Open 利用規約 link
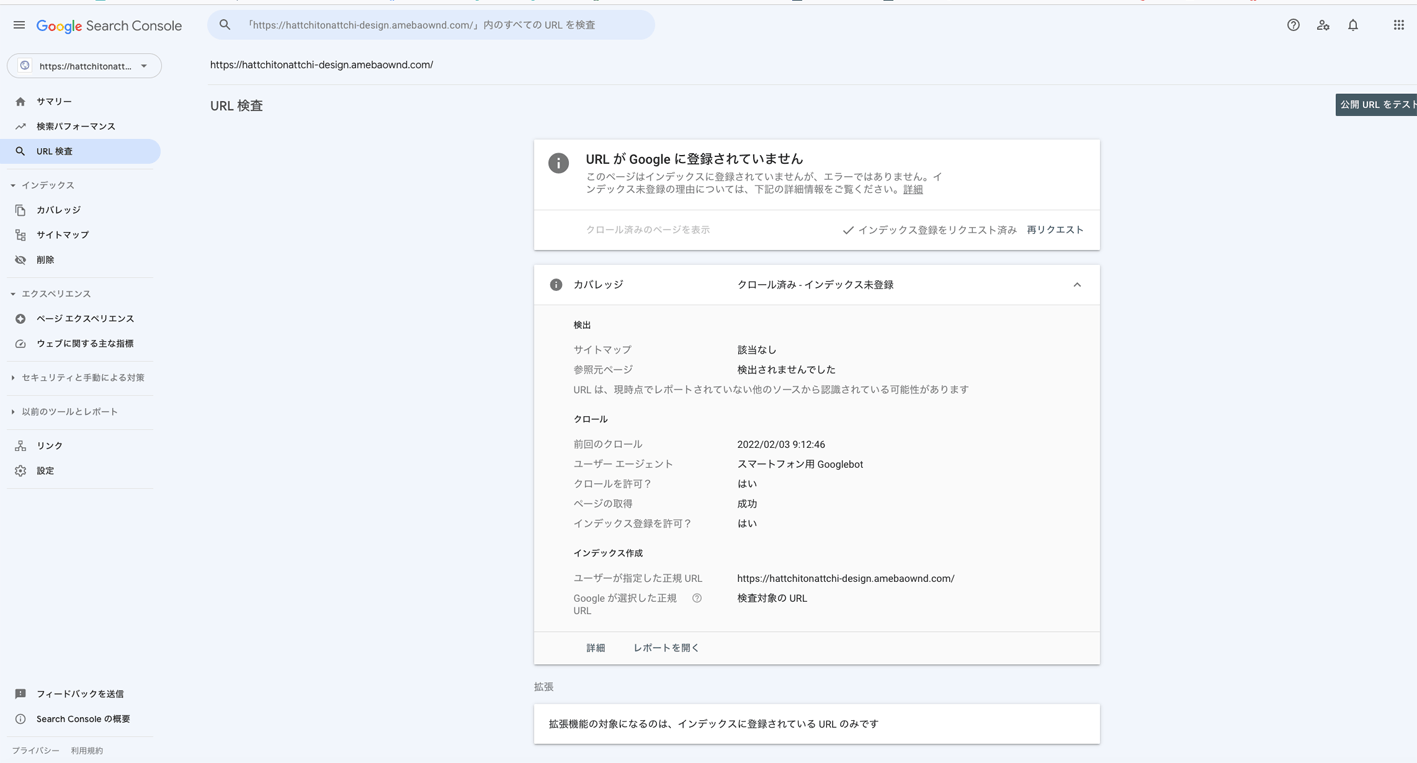Viewport: 1417px width, 763px height. point(87,751)
